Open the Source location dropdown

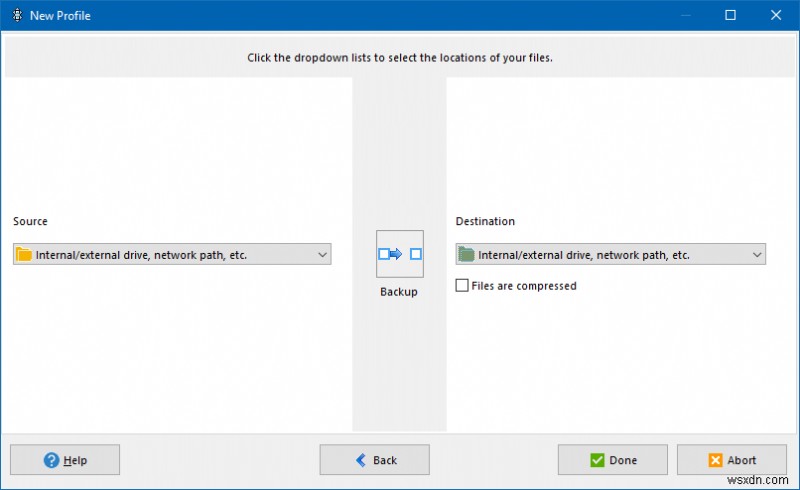point(172,254)
